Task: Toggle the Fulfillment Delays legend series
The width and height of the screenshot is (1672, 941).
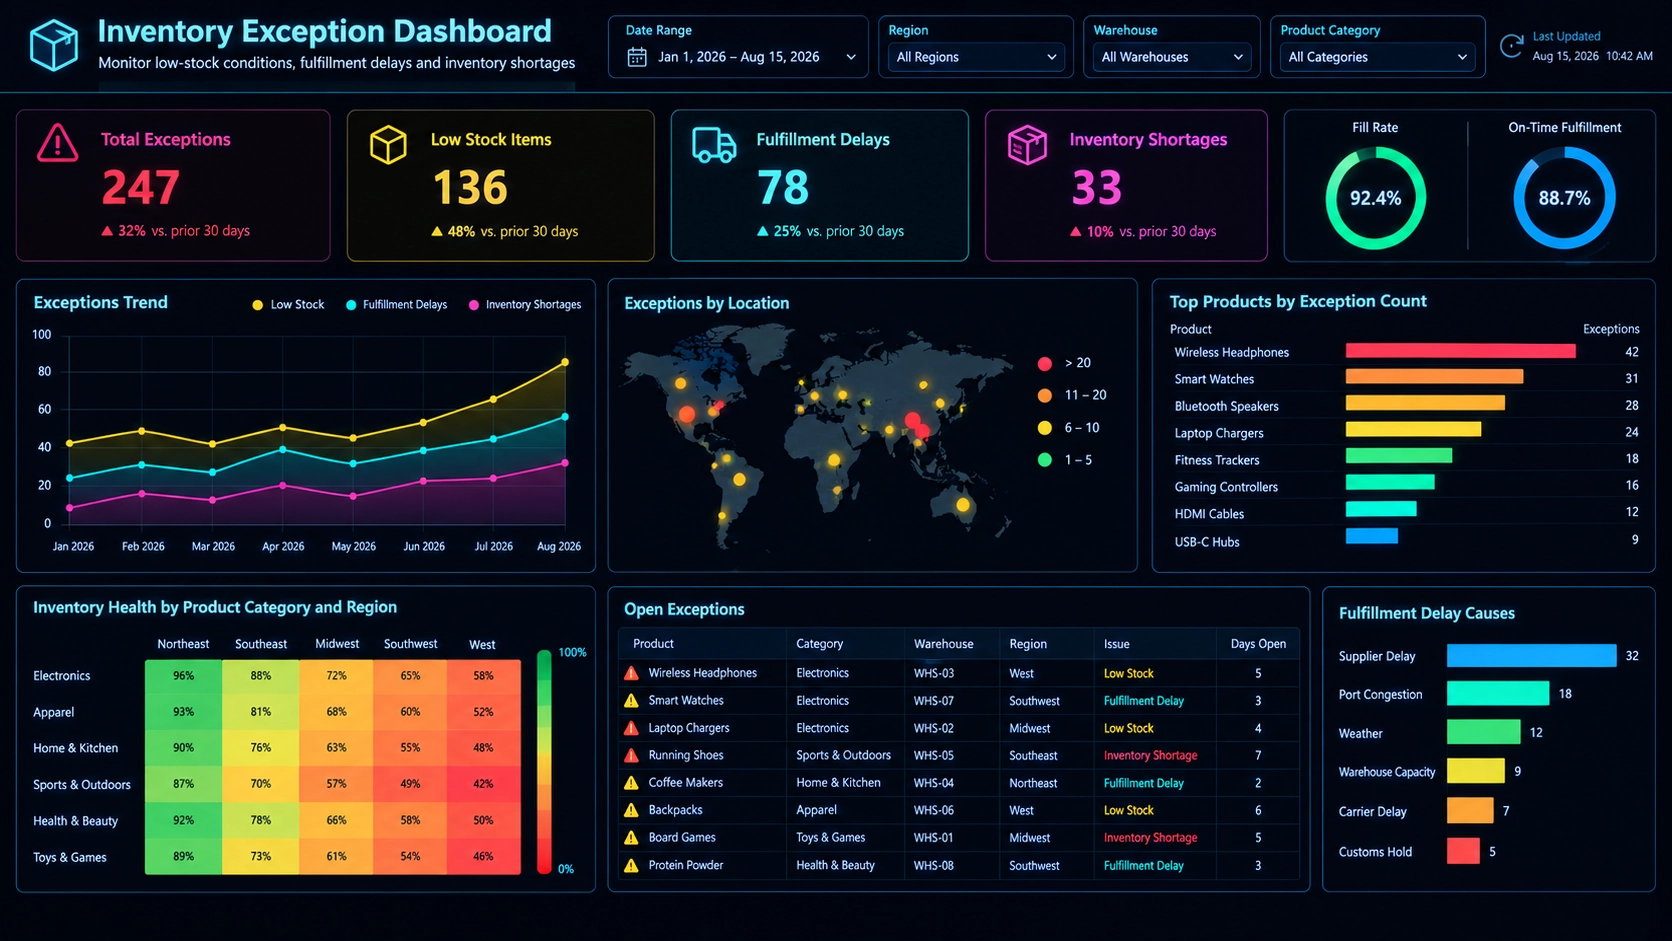Action: [396, 305]
